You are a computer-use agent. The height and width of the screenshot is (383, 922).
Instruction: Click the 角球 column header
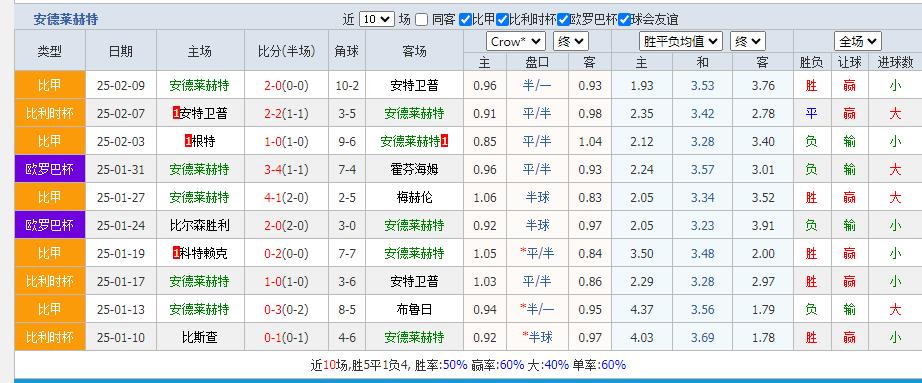tap(347, 51)
